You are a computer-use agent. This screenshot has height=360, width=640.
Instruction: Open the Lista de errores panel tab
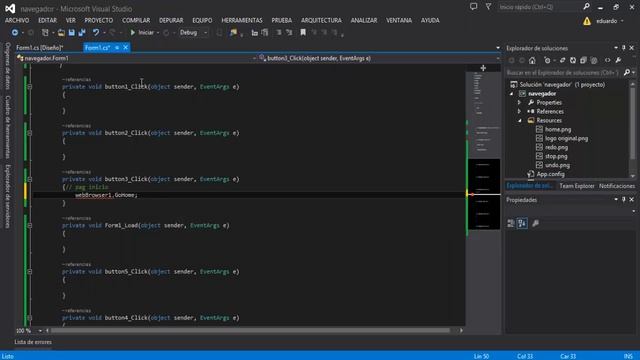33,342
